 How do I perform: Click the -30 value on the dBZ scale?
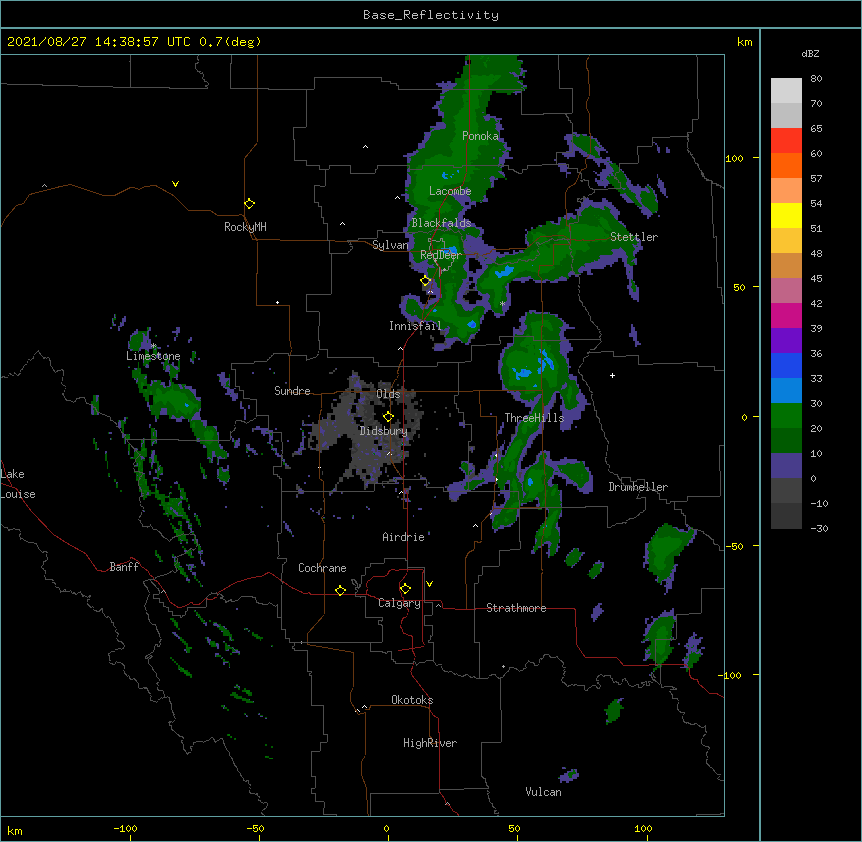[x=819, y=528]
